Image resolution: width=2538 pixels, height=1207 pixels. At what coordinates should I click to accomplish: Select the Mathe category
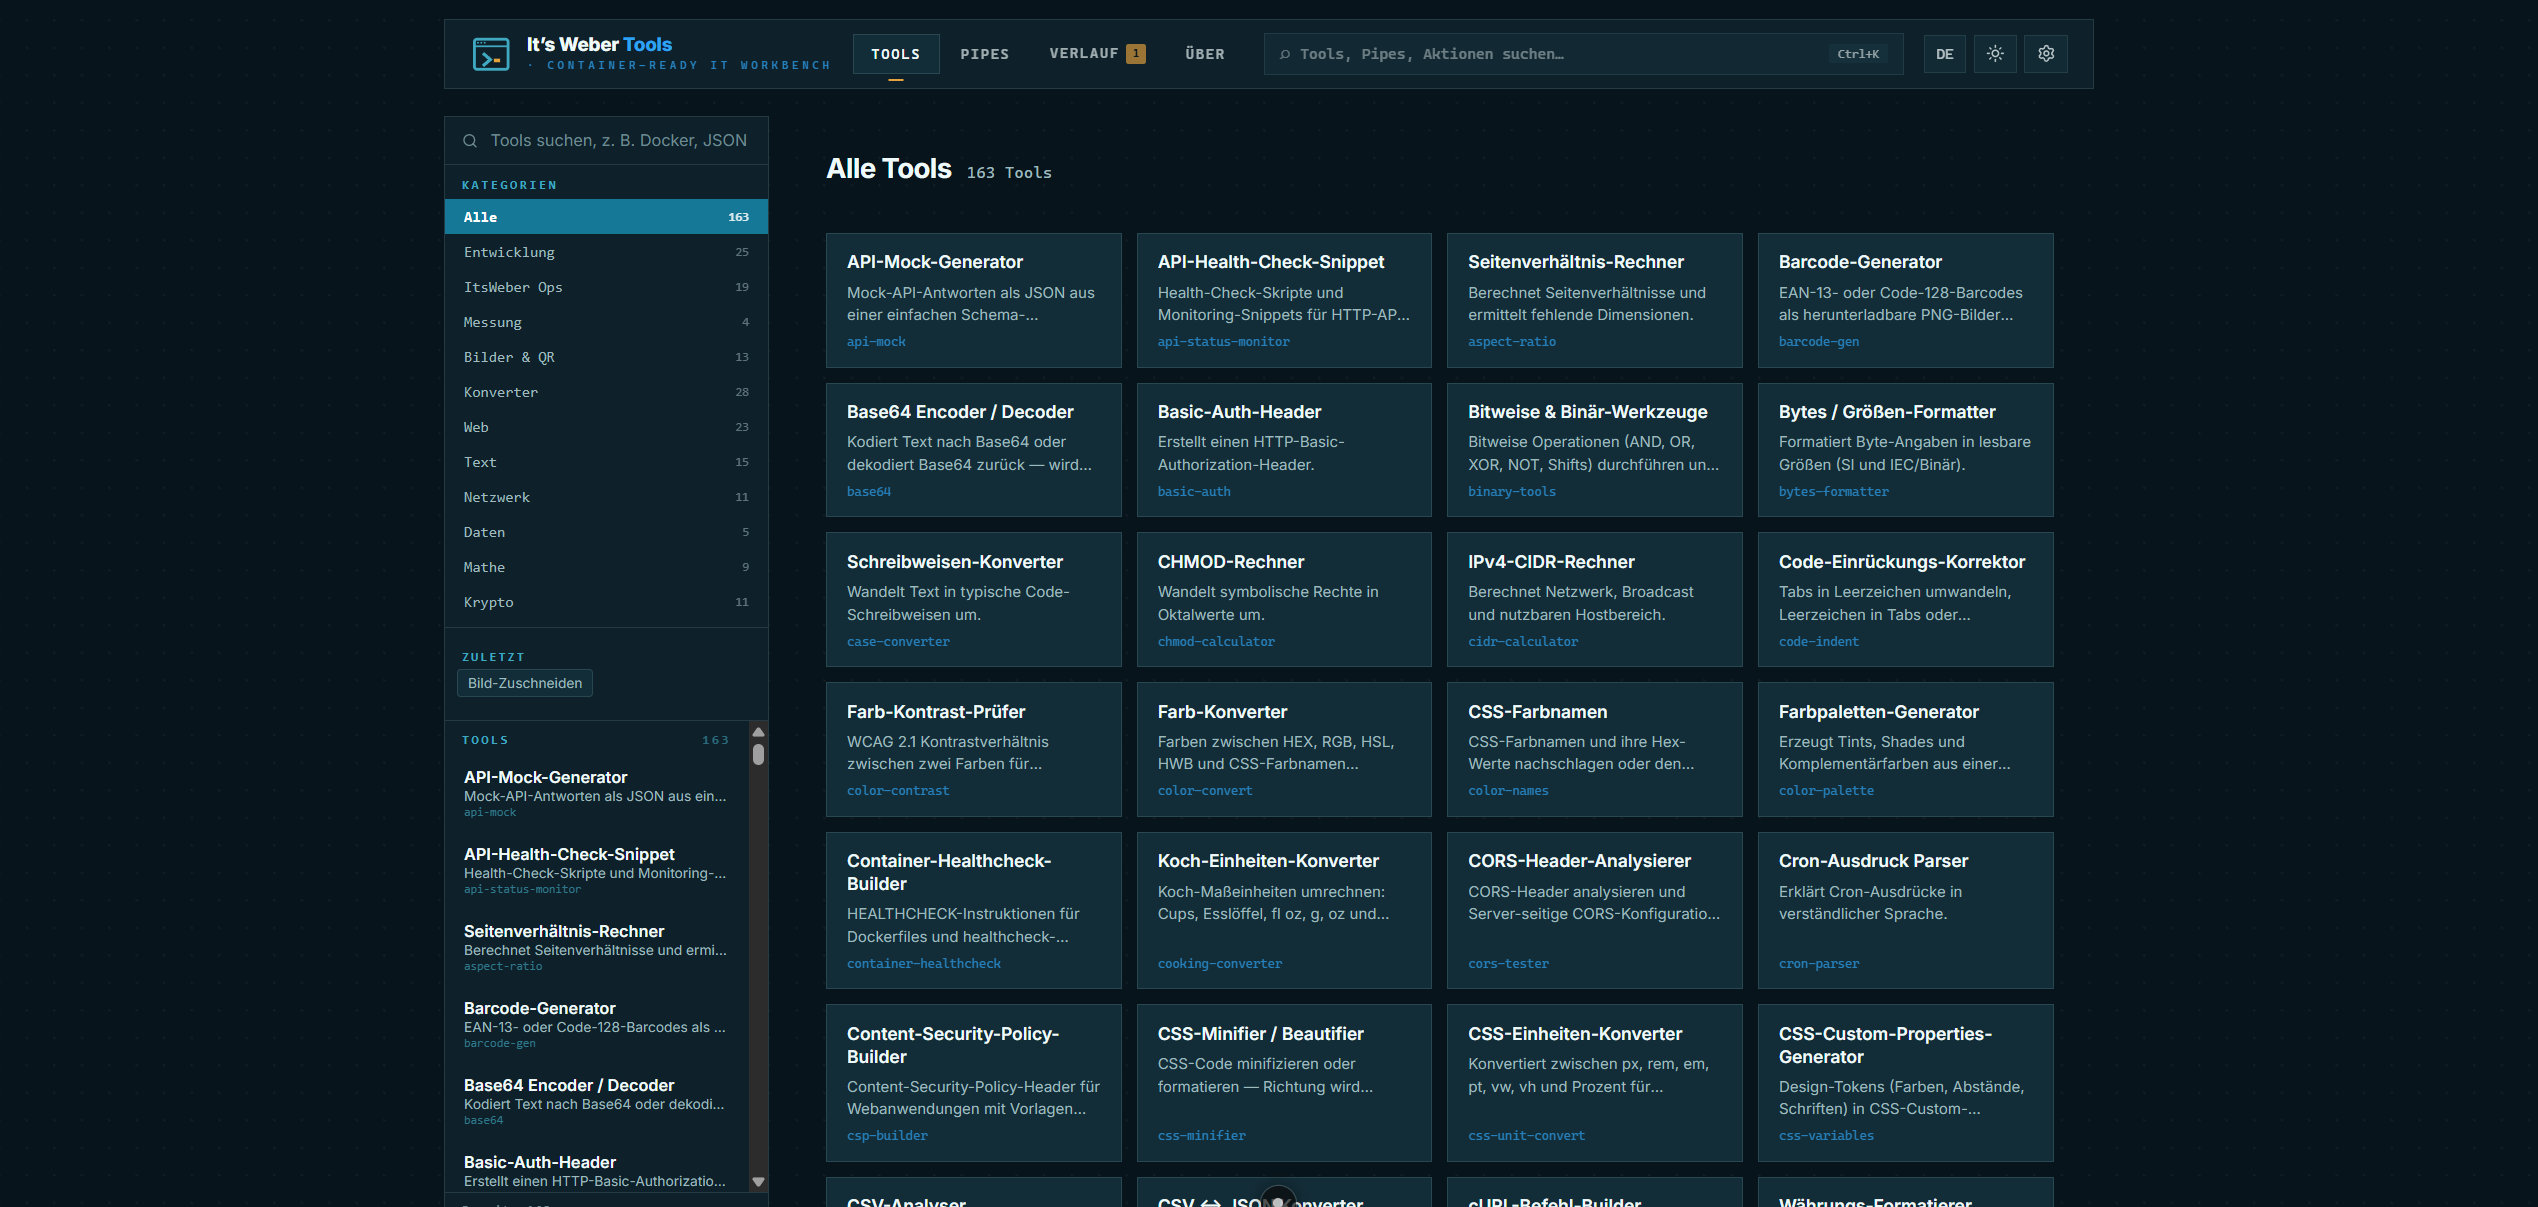tap(606, 567)
